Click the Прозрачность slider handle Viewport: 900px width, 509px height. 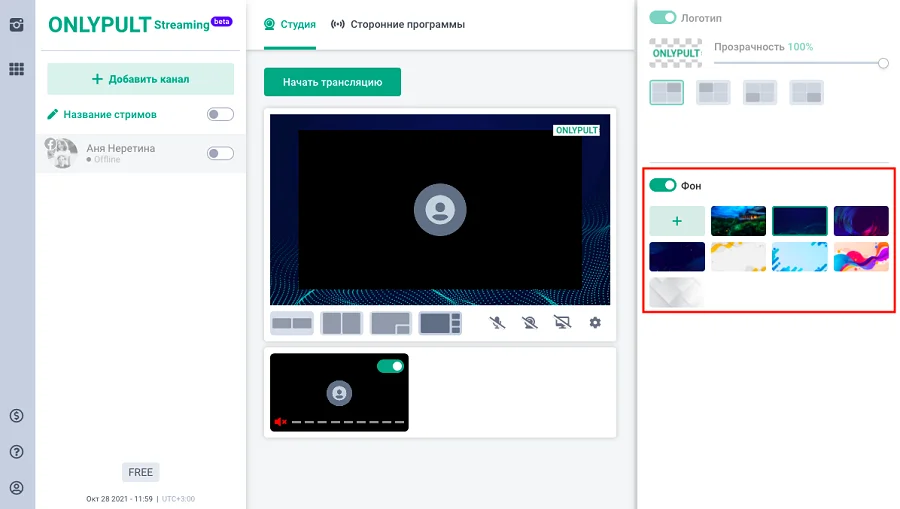click(883, 63)
